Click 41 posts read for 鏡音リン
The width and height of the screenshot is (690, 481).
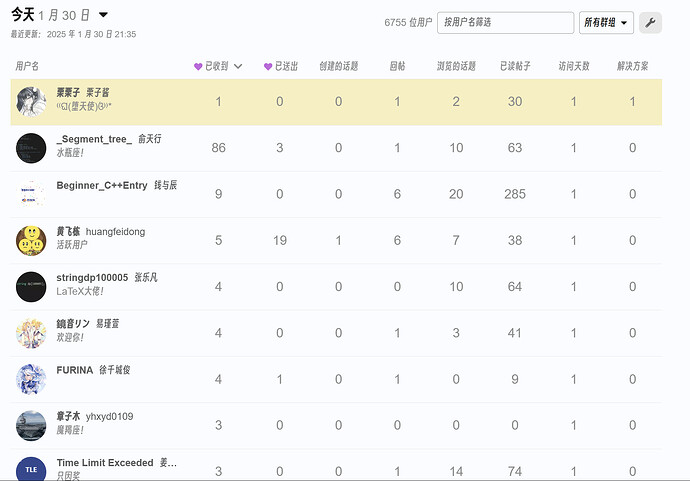(x=515, y=333)
